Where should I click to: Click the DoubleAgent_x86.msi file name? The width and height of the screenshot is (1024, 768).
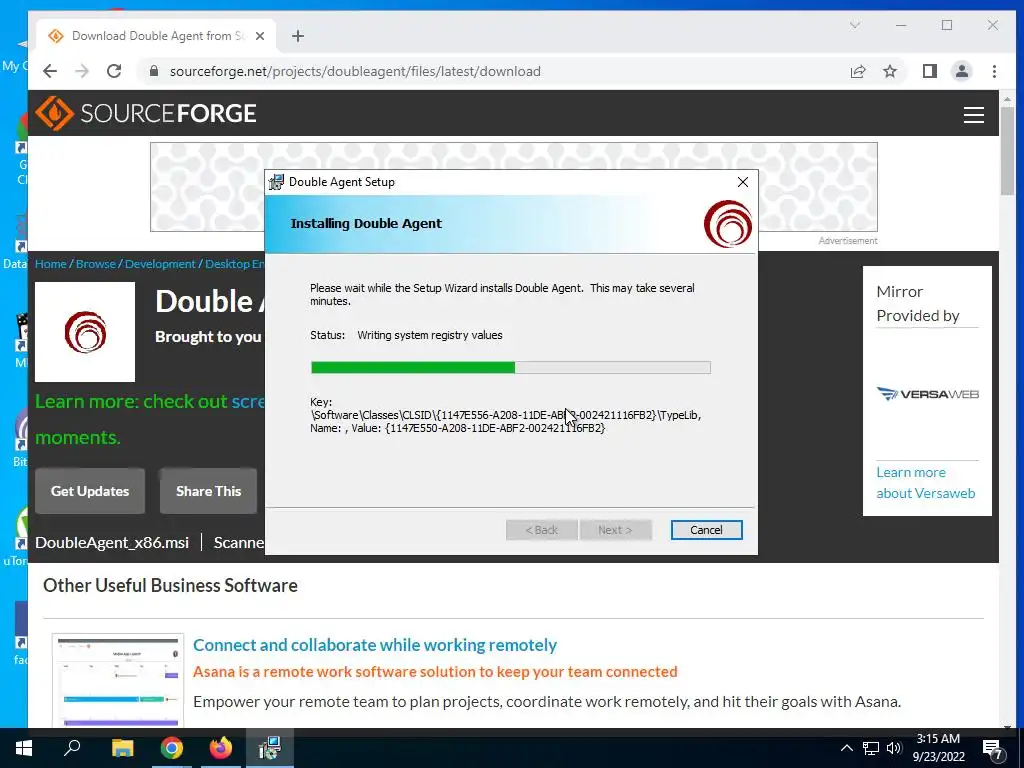pyautogui.click(x=112, y=543)
